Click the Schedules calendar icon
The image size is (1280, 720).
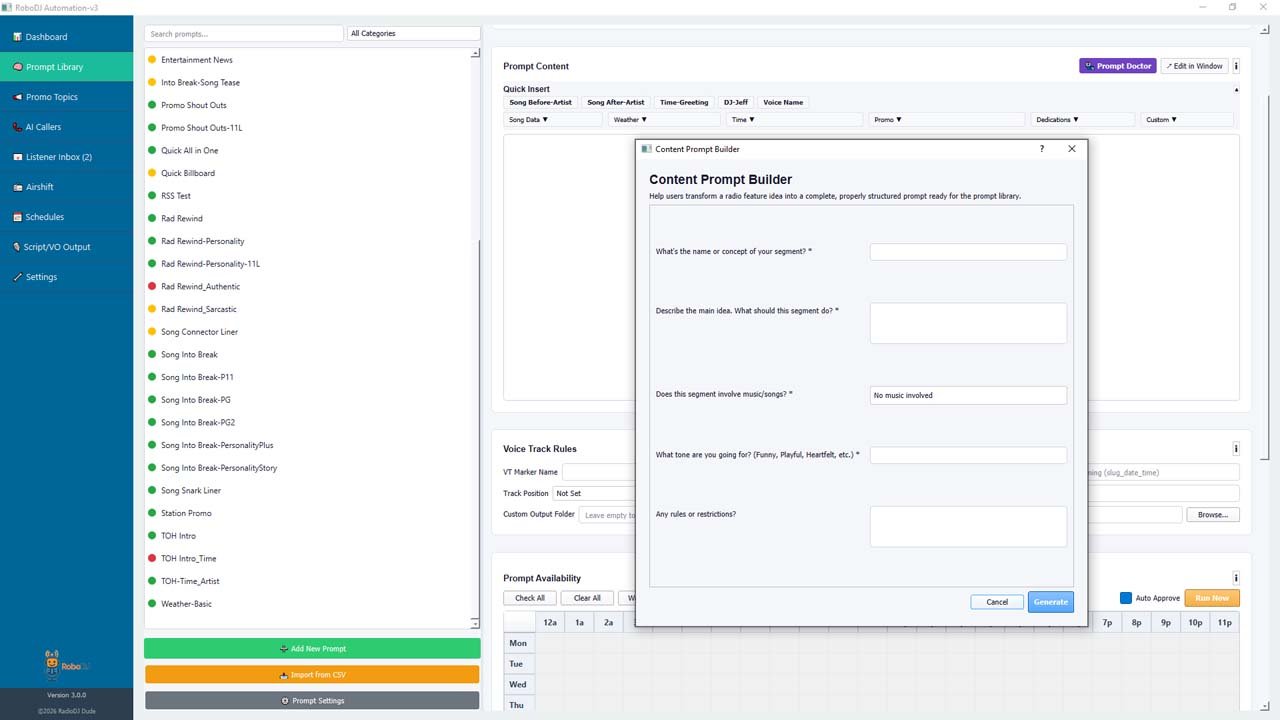click(17, 217)
